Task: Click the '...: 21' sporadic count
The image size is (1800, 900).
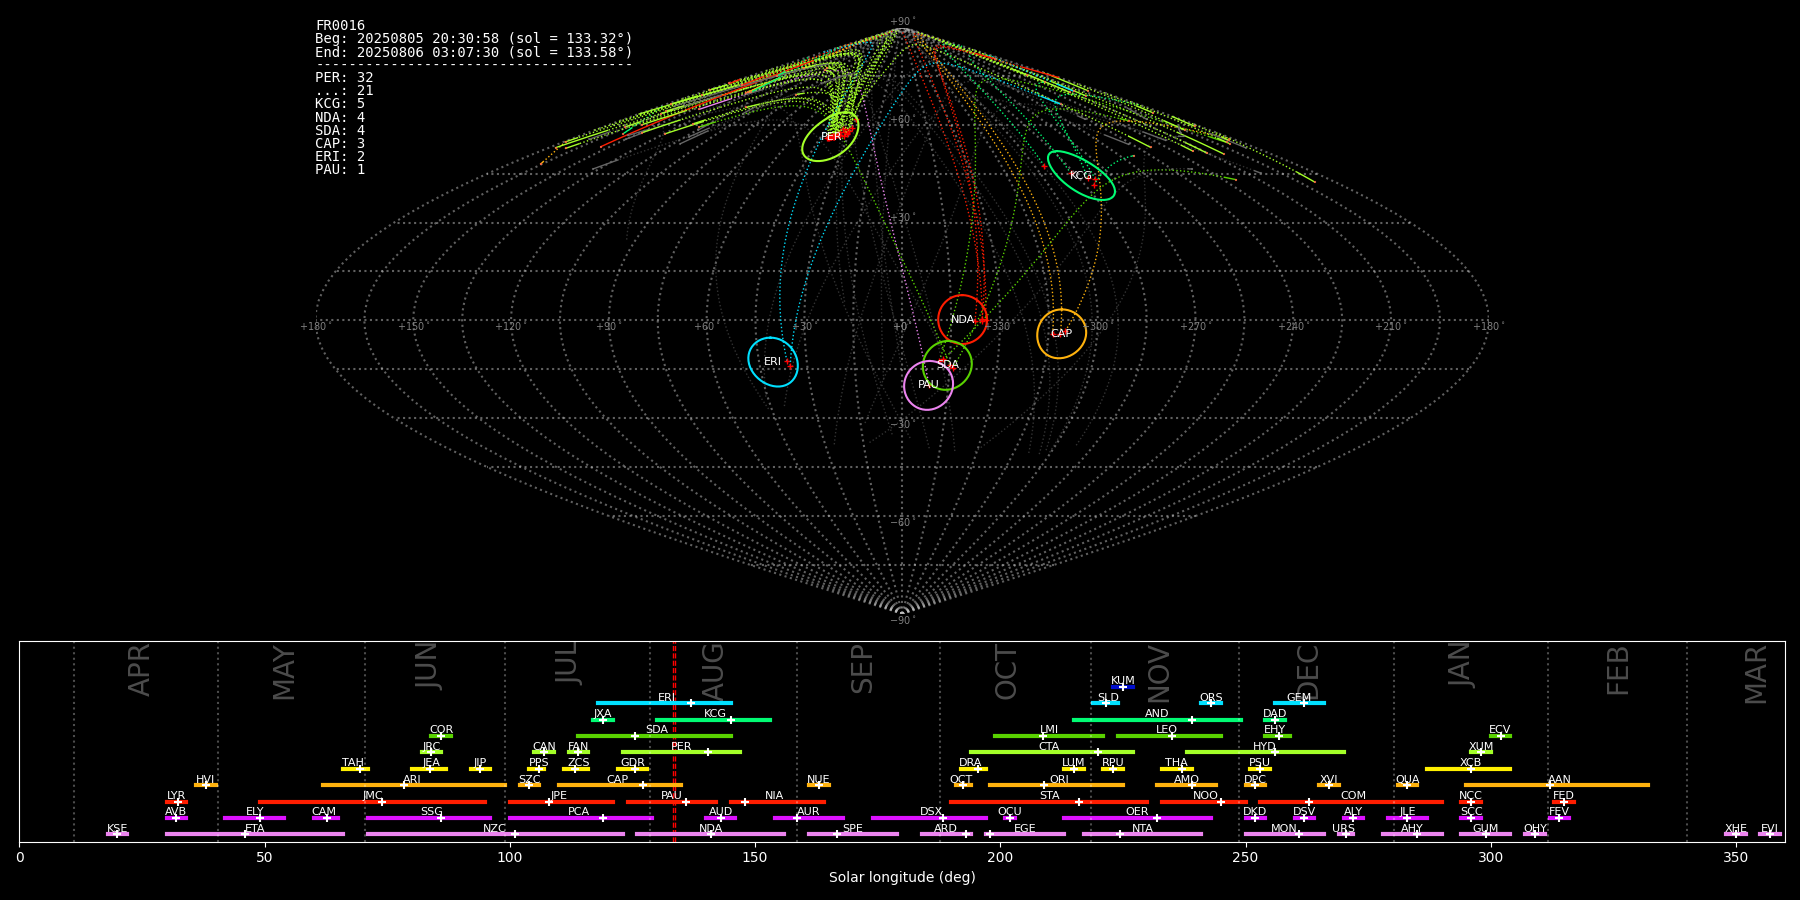Action: click(x=344, y=91)
